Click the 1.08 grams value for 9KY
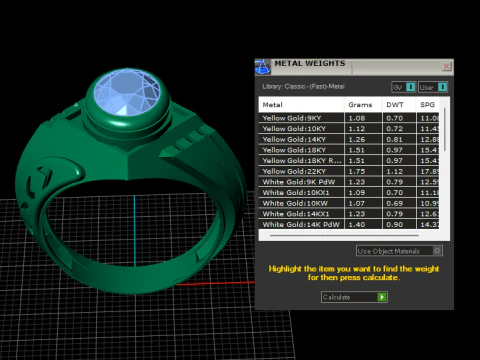480x360 pixels. point(357,118)
